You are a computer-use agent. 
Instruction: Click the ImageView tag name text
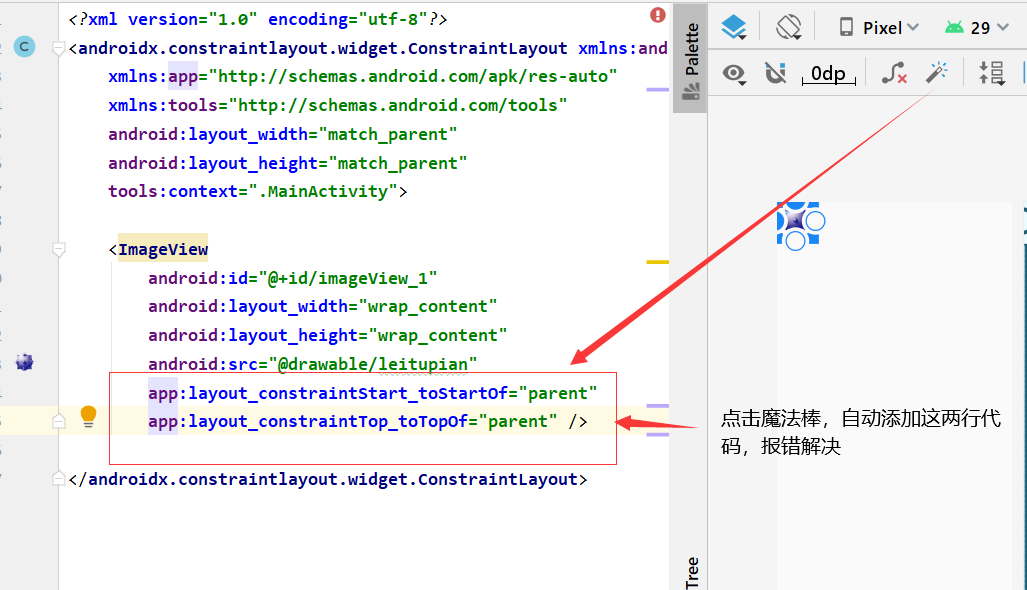pyautogui.click(x=163, y=249)
